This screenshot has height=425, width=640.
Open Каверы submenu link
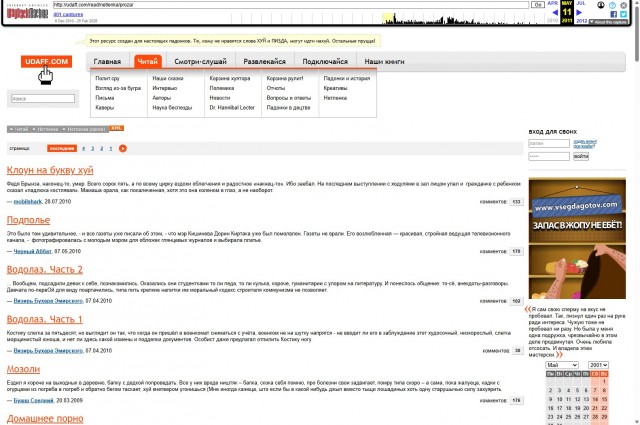point(104,108)
